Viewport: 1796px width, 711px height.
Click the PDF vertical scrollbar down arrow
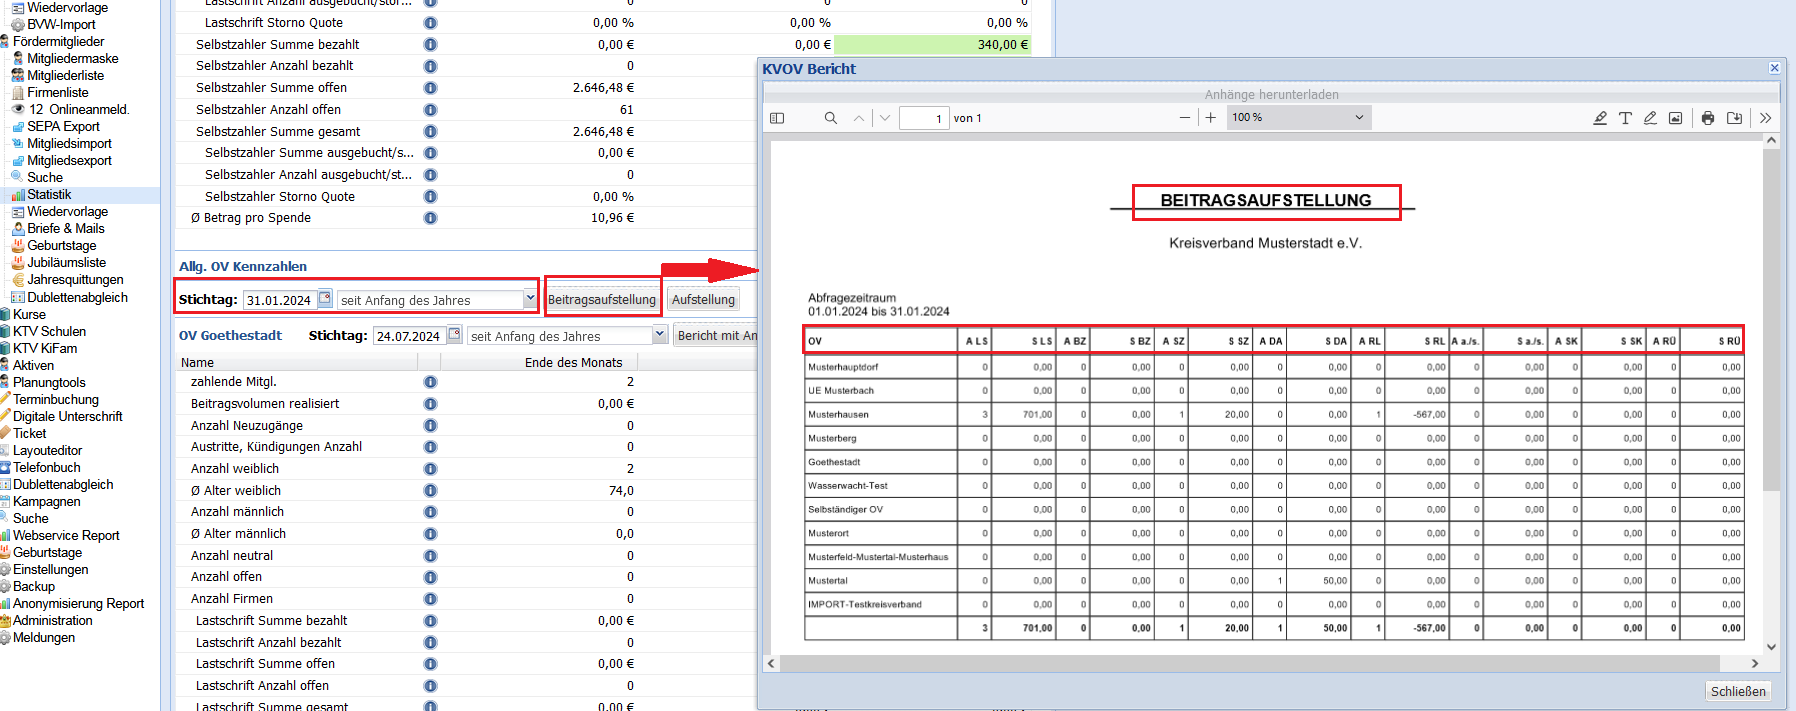(1771, 647)
